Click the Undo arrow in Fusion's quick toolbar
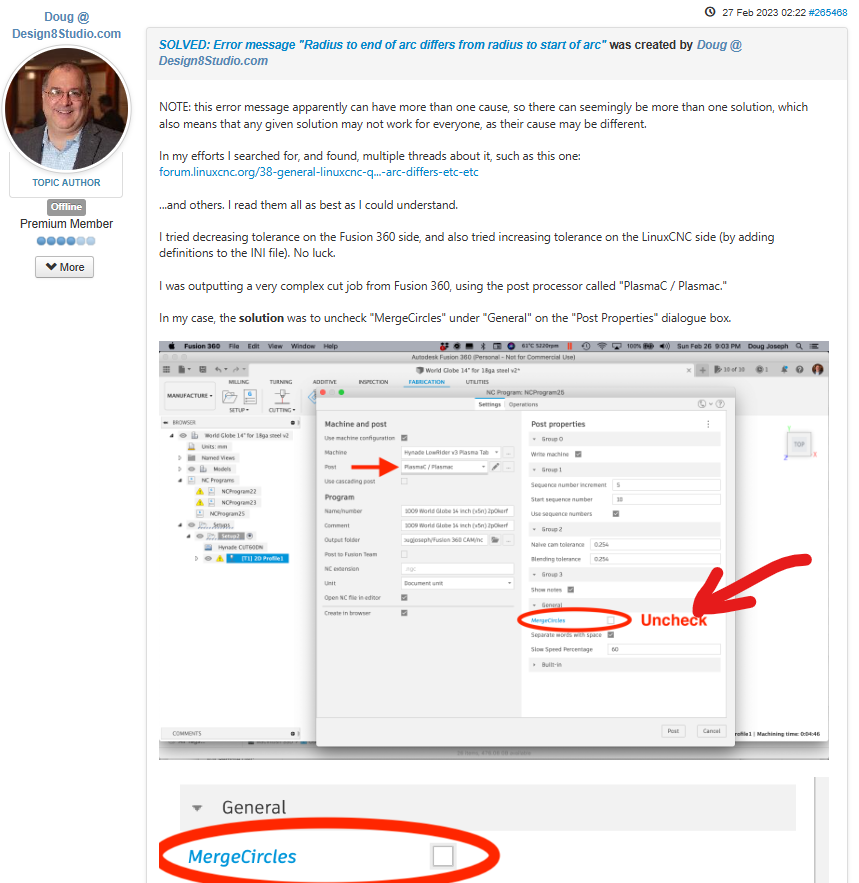Viewport: 859px width, 883px height. coord(219,369)
